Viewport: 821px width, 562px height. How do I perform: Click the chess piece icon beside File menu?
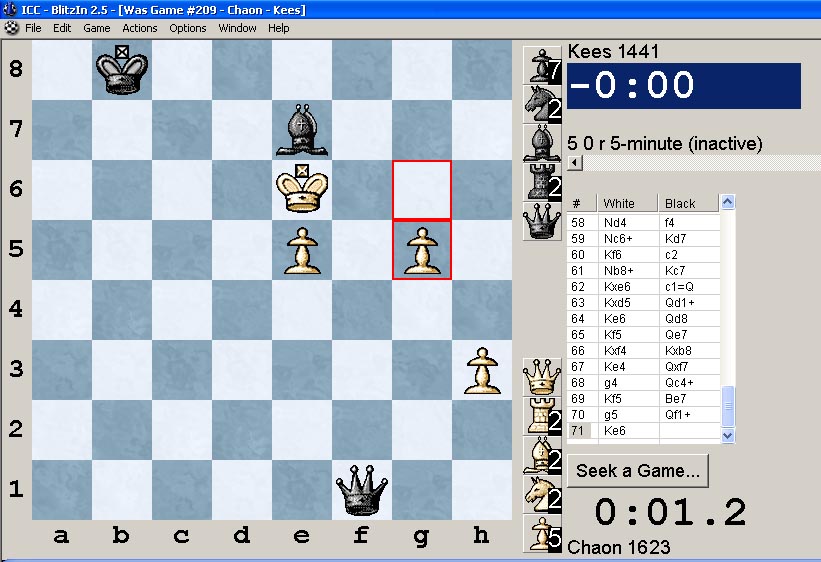(12, 28)
